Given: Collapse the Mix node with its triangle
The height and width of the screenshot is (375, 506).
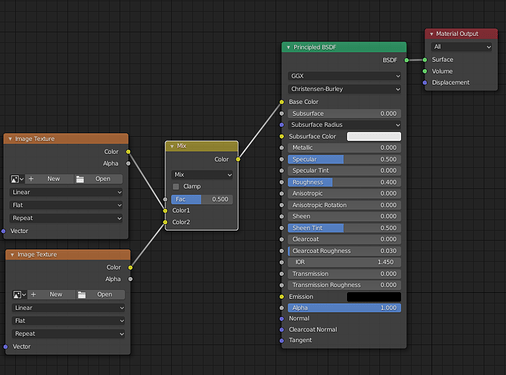Looking at the screenshot, I should 172,146.
